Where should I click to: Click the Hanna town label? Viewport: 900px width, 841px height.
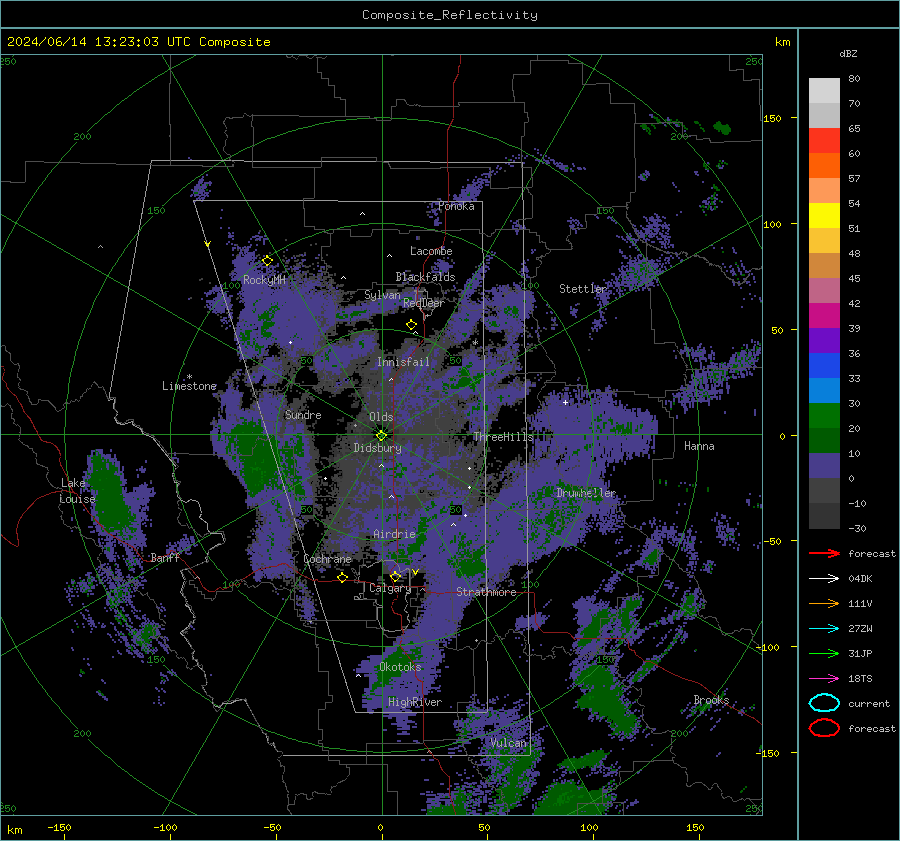click(699, 446)
